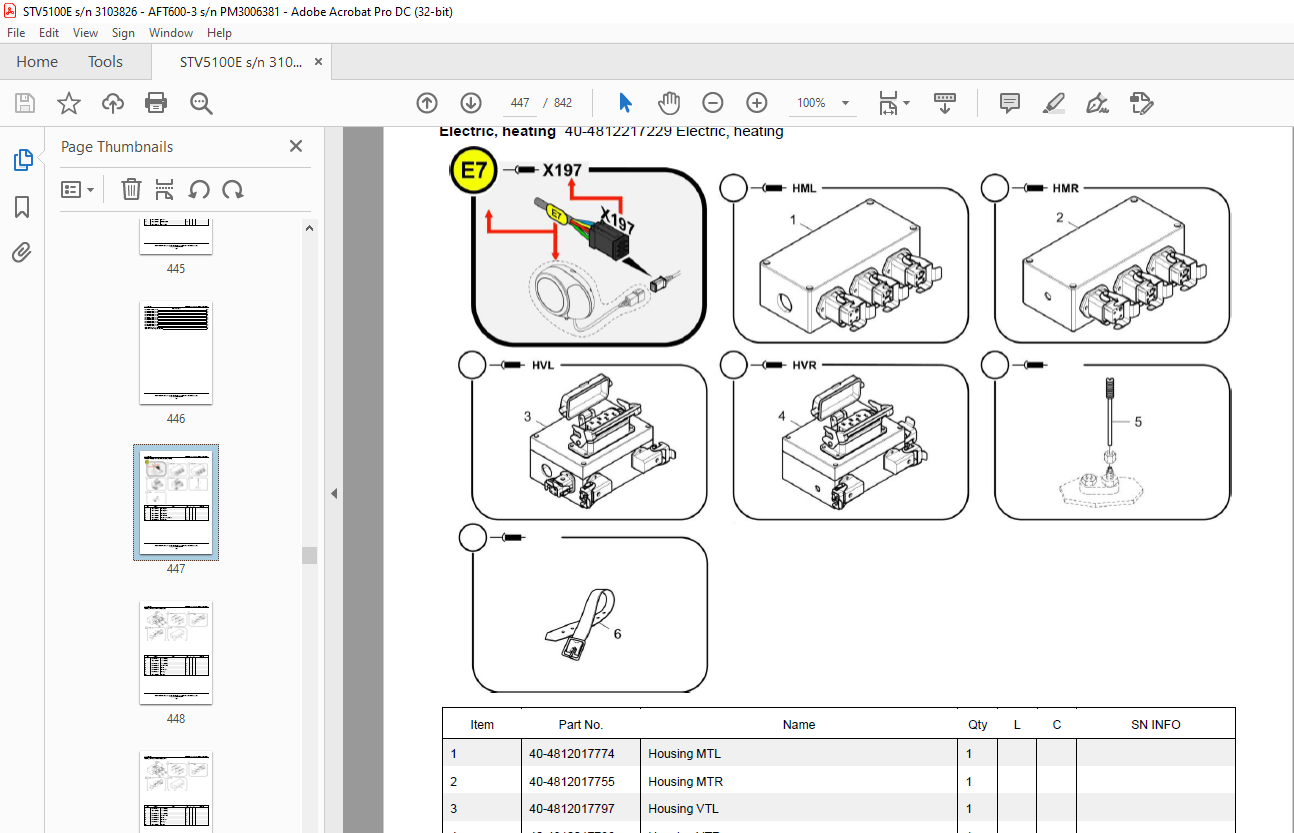Activate the hand pan tool
Image resolution: width=1294 pixels, height=833 pixels.
[669, 103]
